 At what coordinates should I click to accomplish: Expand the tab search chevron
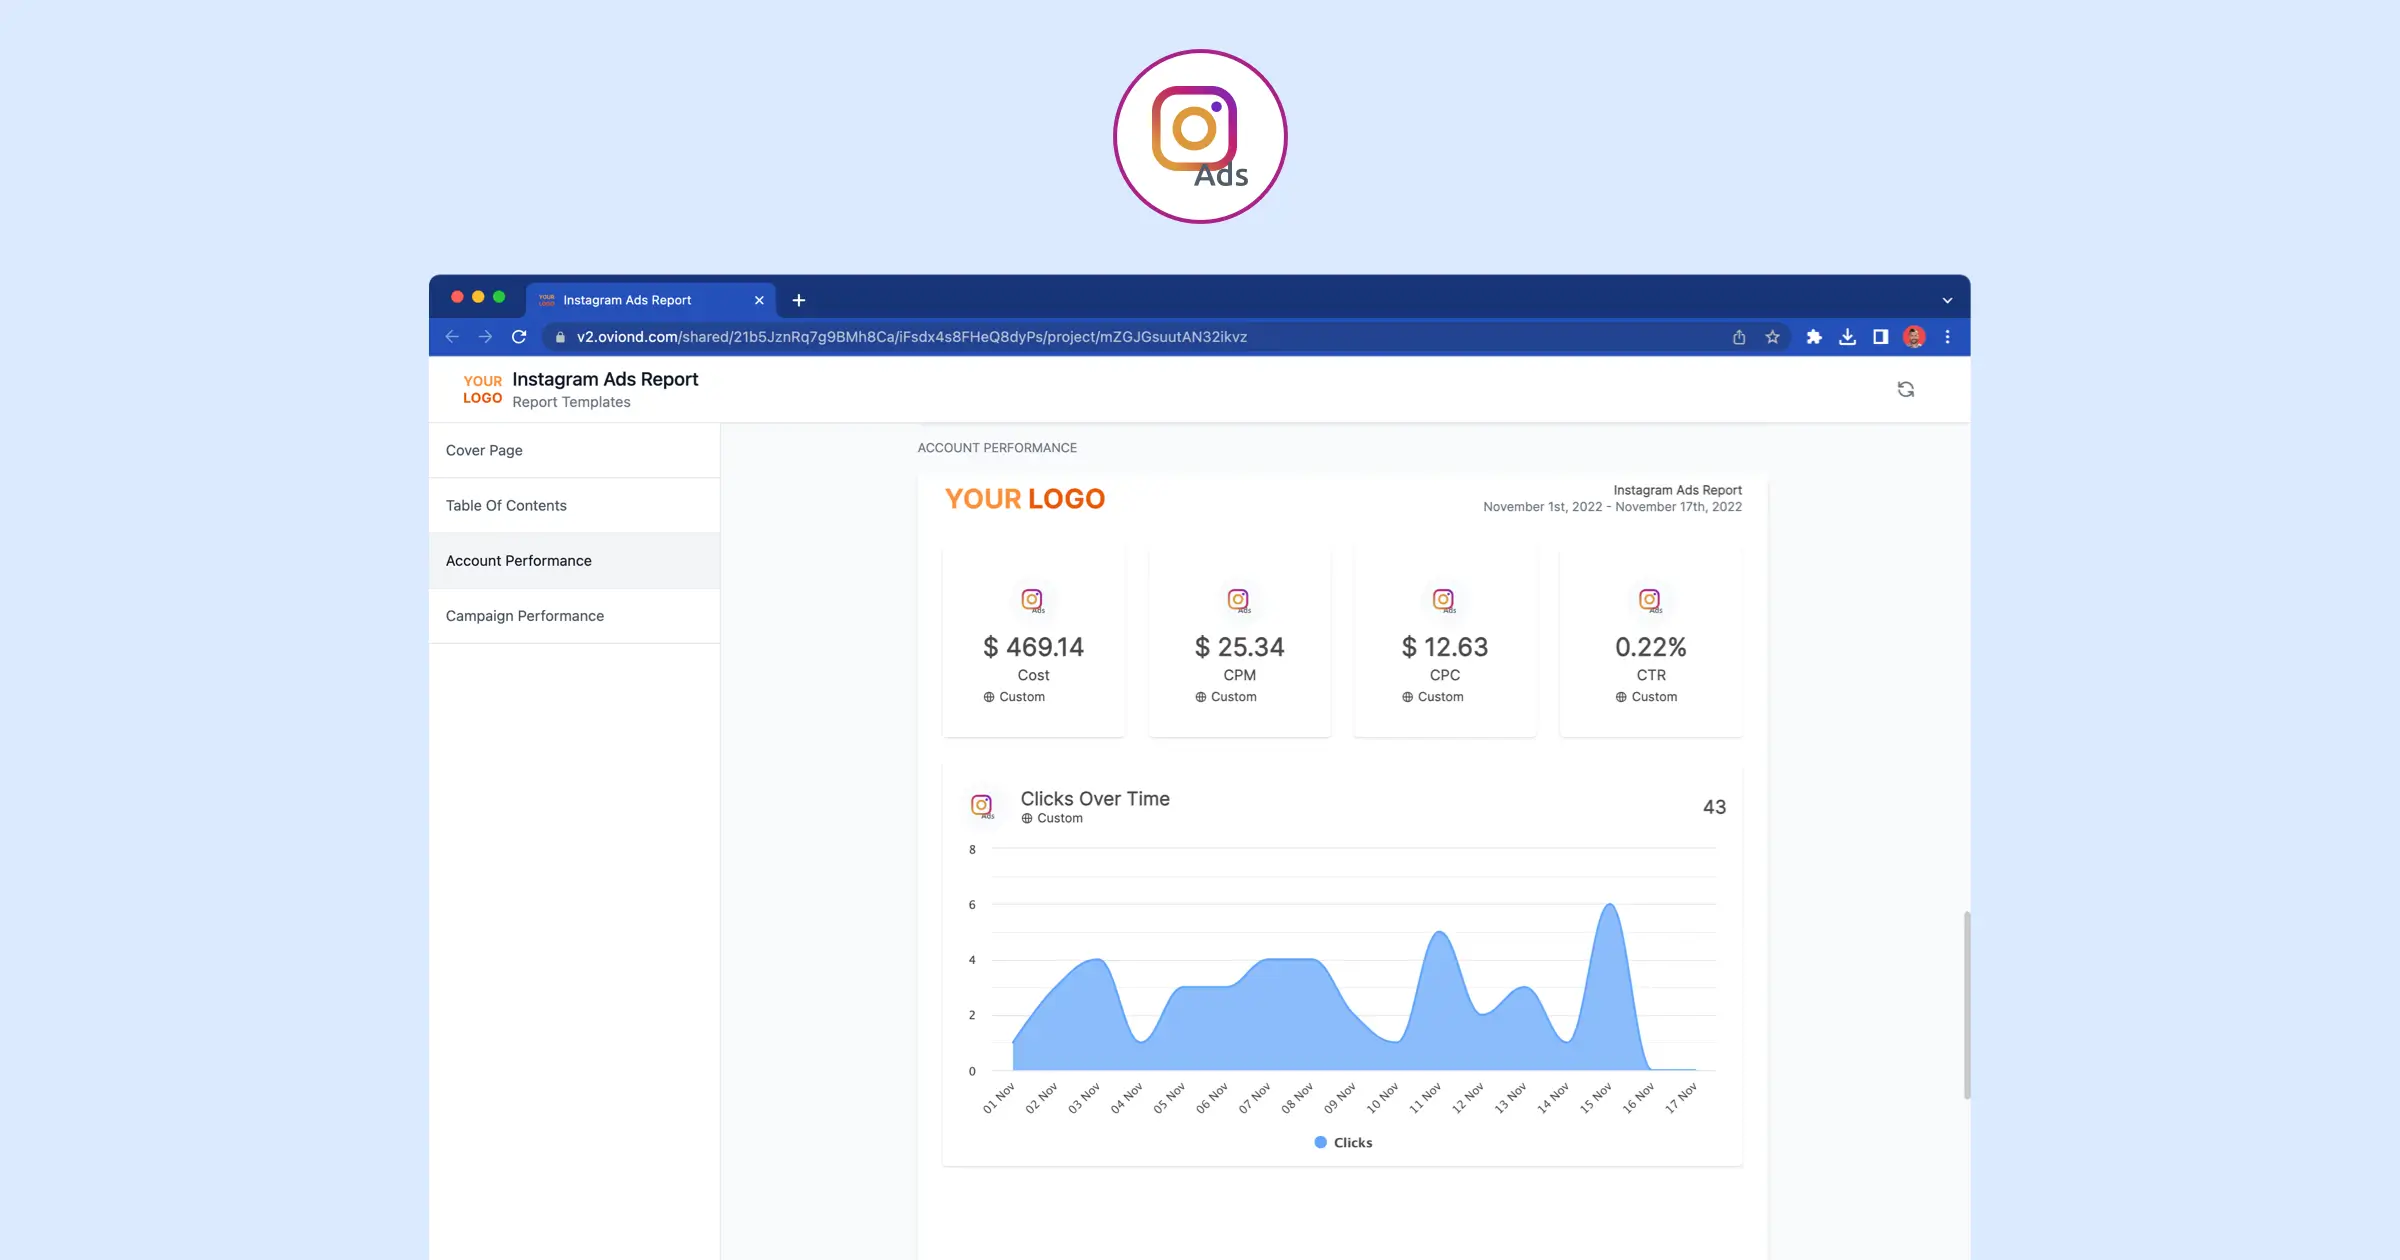[1947, 300]
